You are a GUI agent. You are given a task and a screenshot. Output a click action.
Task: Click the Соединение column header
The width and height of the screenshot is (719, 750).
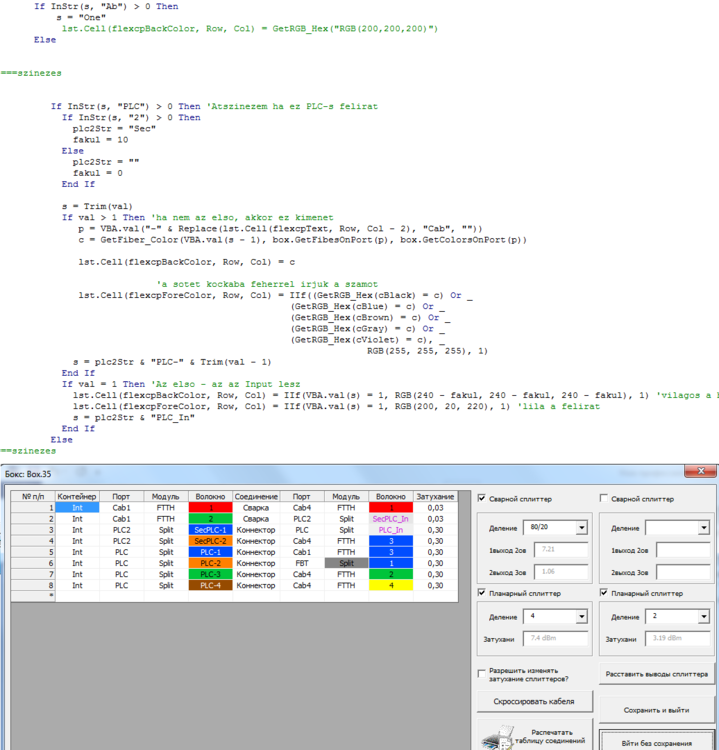[x=256, y=496]
